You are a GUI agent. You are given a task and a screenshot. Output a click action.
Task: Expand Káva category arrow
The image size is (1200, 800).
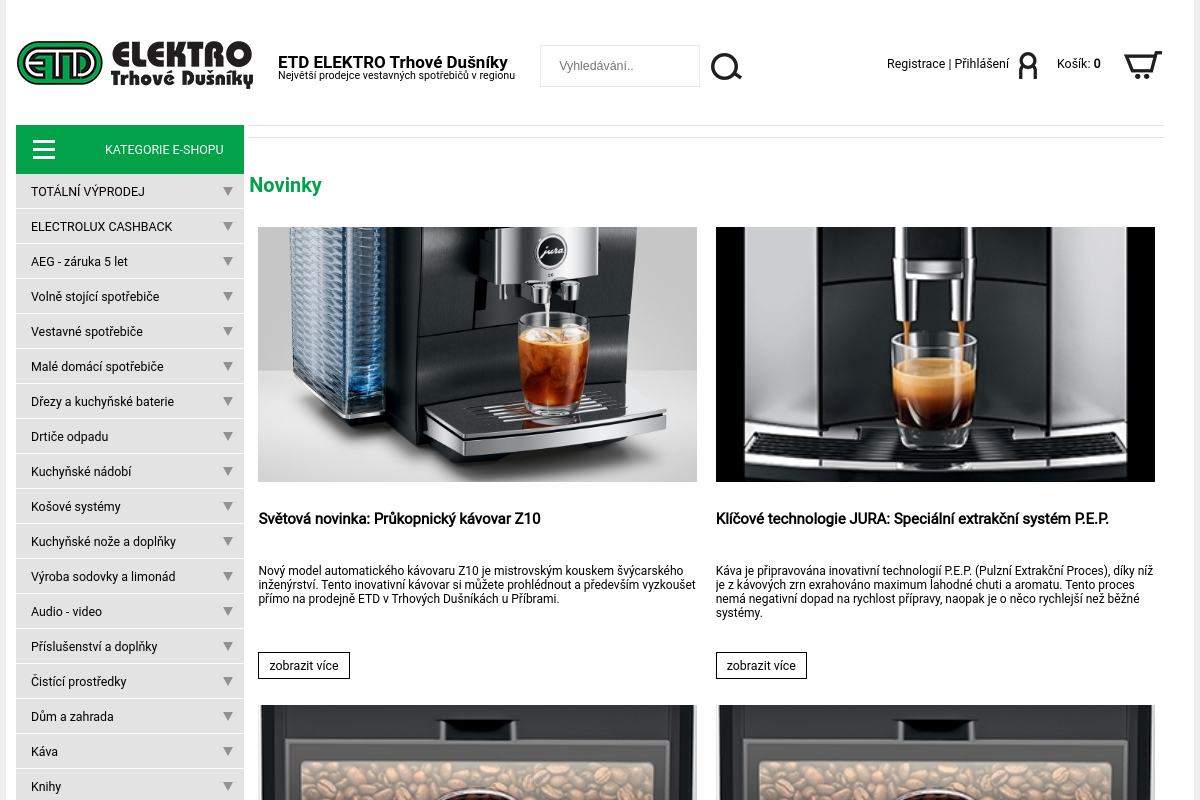[x=228, y=751]
